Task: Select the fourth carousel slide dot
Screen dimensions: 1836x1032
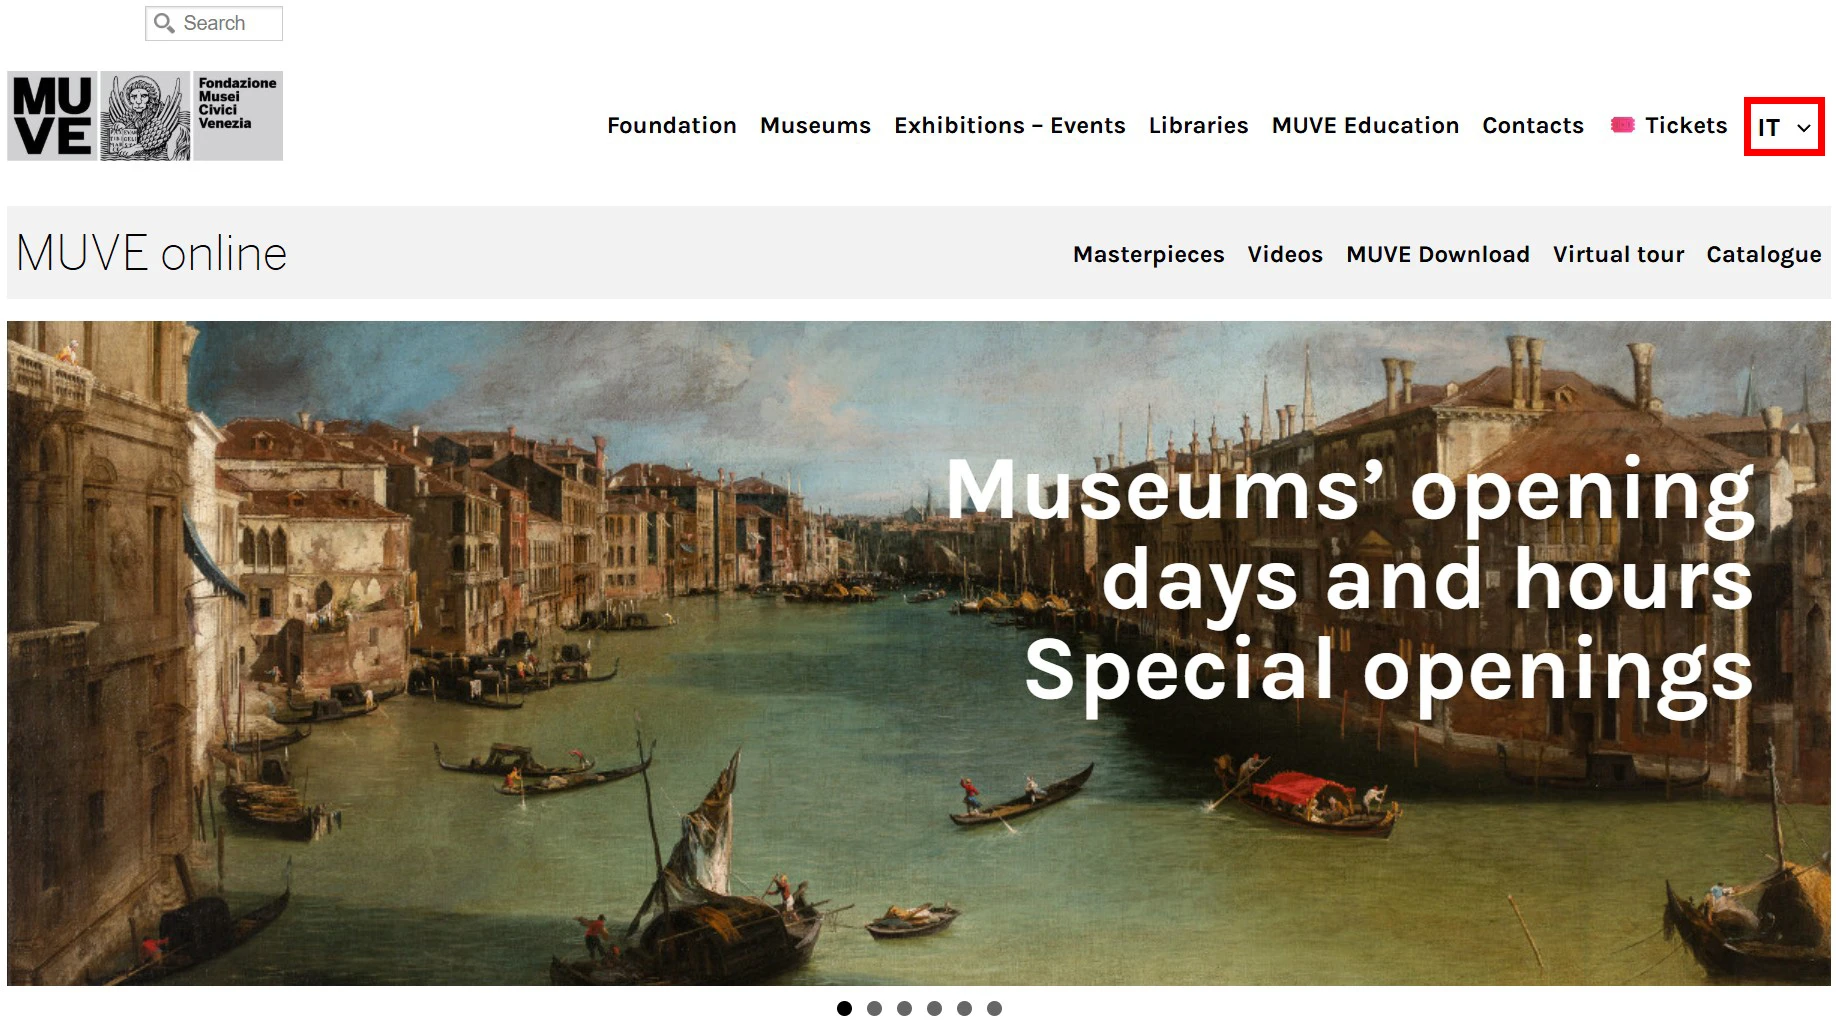Action: (x=934, y=1008)
